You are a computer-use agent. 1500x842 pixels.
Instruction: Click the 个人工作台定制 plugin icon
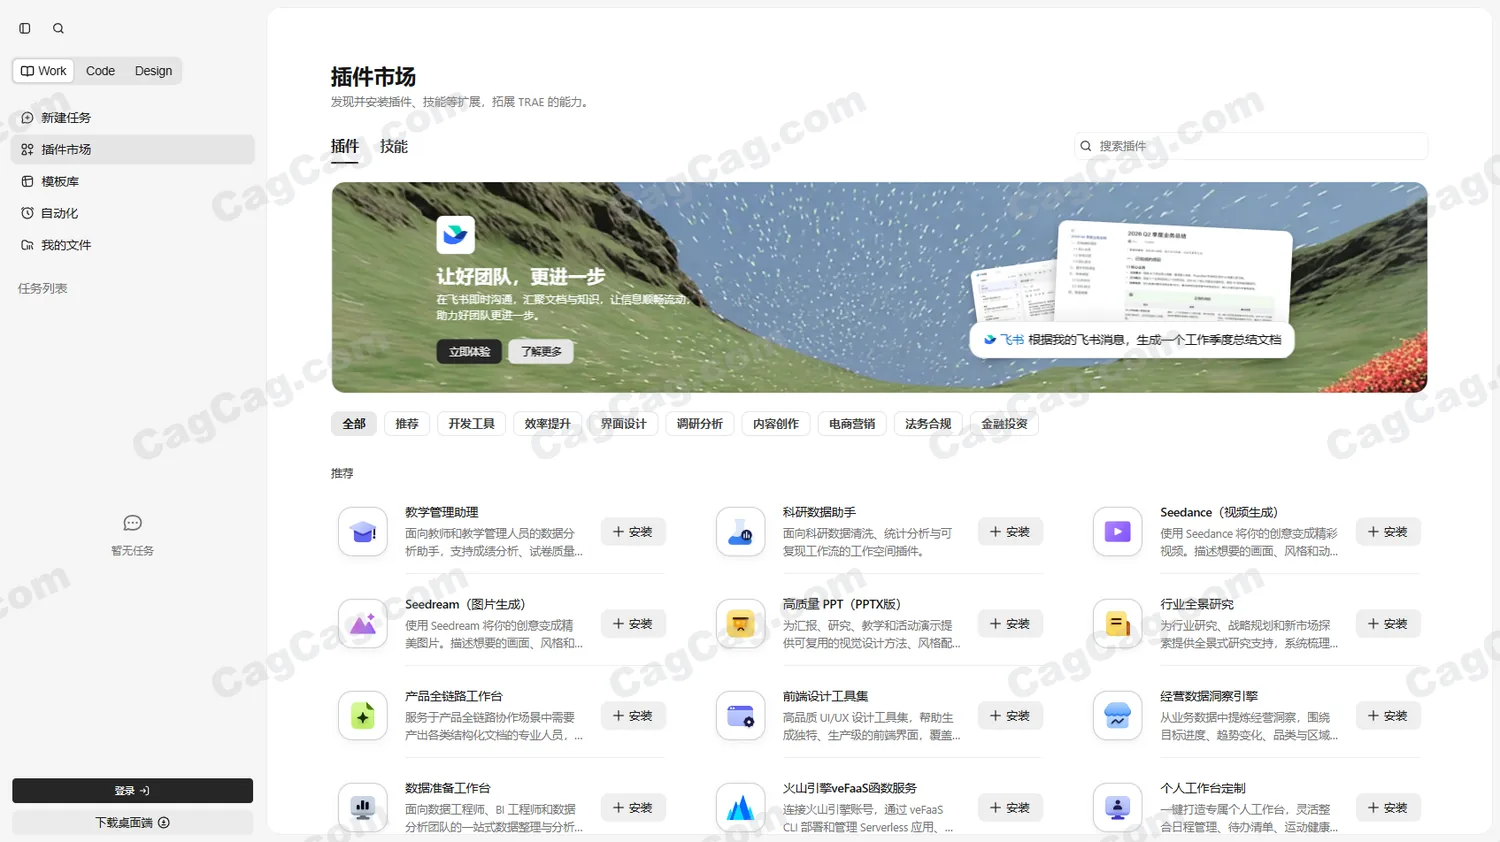pyautogui.click(x=1118, y=807)
